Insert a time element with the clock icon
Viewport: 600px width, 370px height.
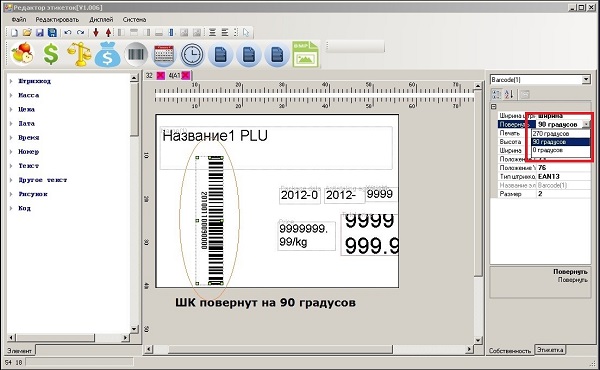point(192,54)
